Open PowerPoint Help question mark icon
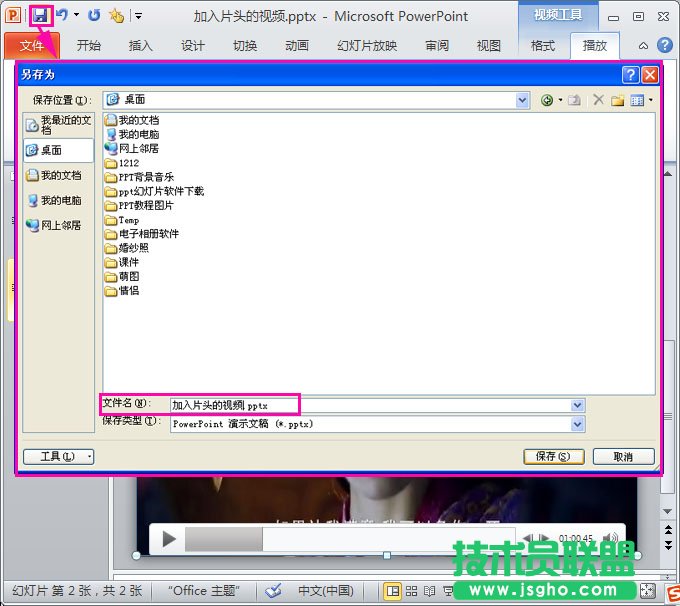The image size is (680, 606). [x=665, y=45]
